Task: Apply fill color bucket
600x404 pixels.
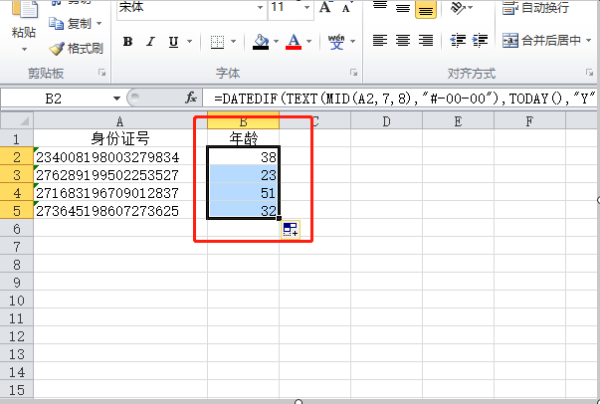Action: point(261,42)
